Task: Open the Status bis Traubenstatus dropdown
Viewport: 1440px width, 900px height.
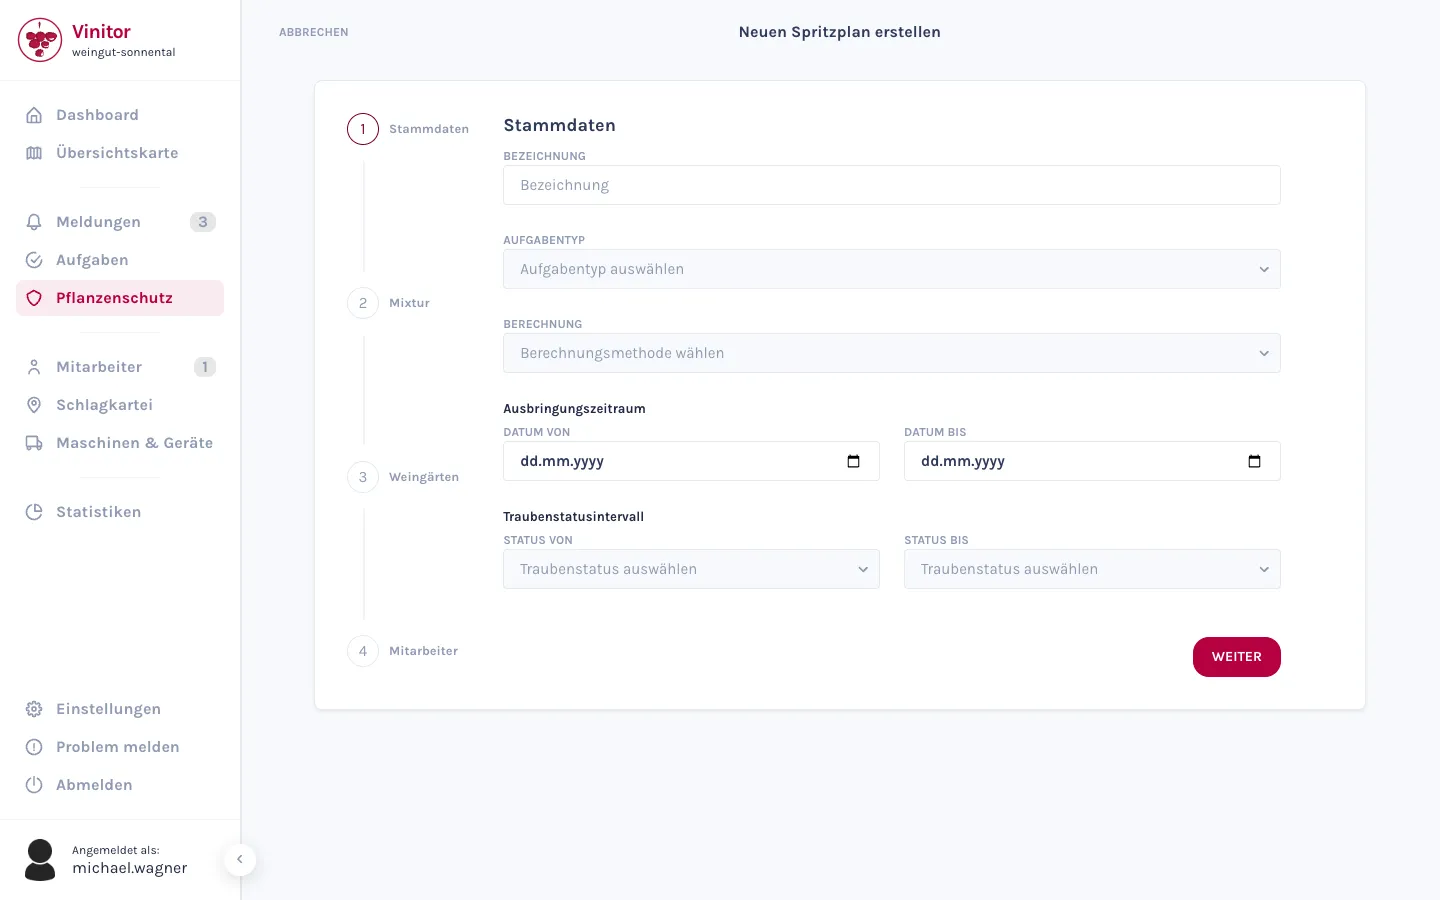Action: tap(1092, 569)
